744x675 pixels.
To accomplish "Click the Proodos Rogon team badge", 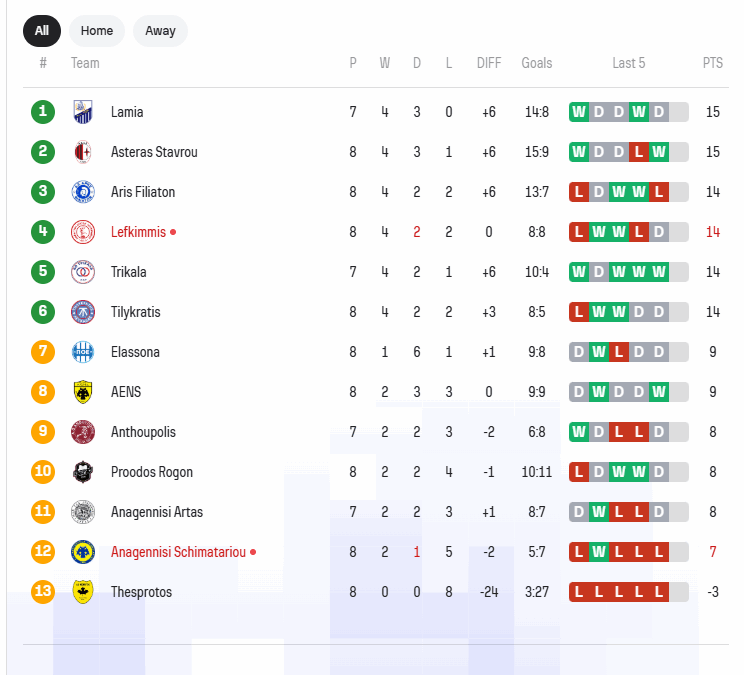I will [x=83, y=472].
